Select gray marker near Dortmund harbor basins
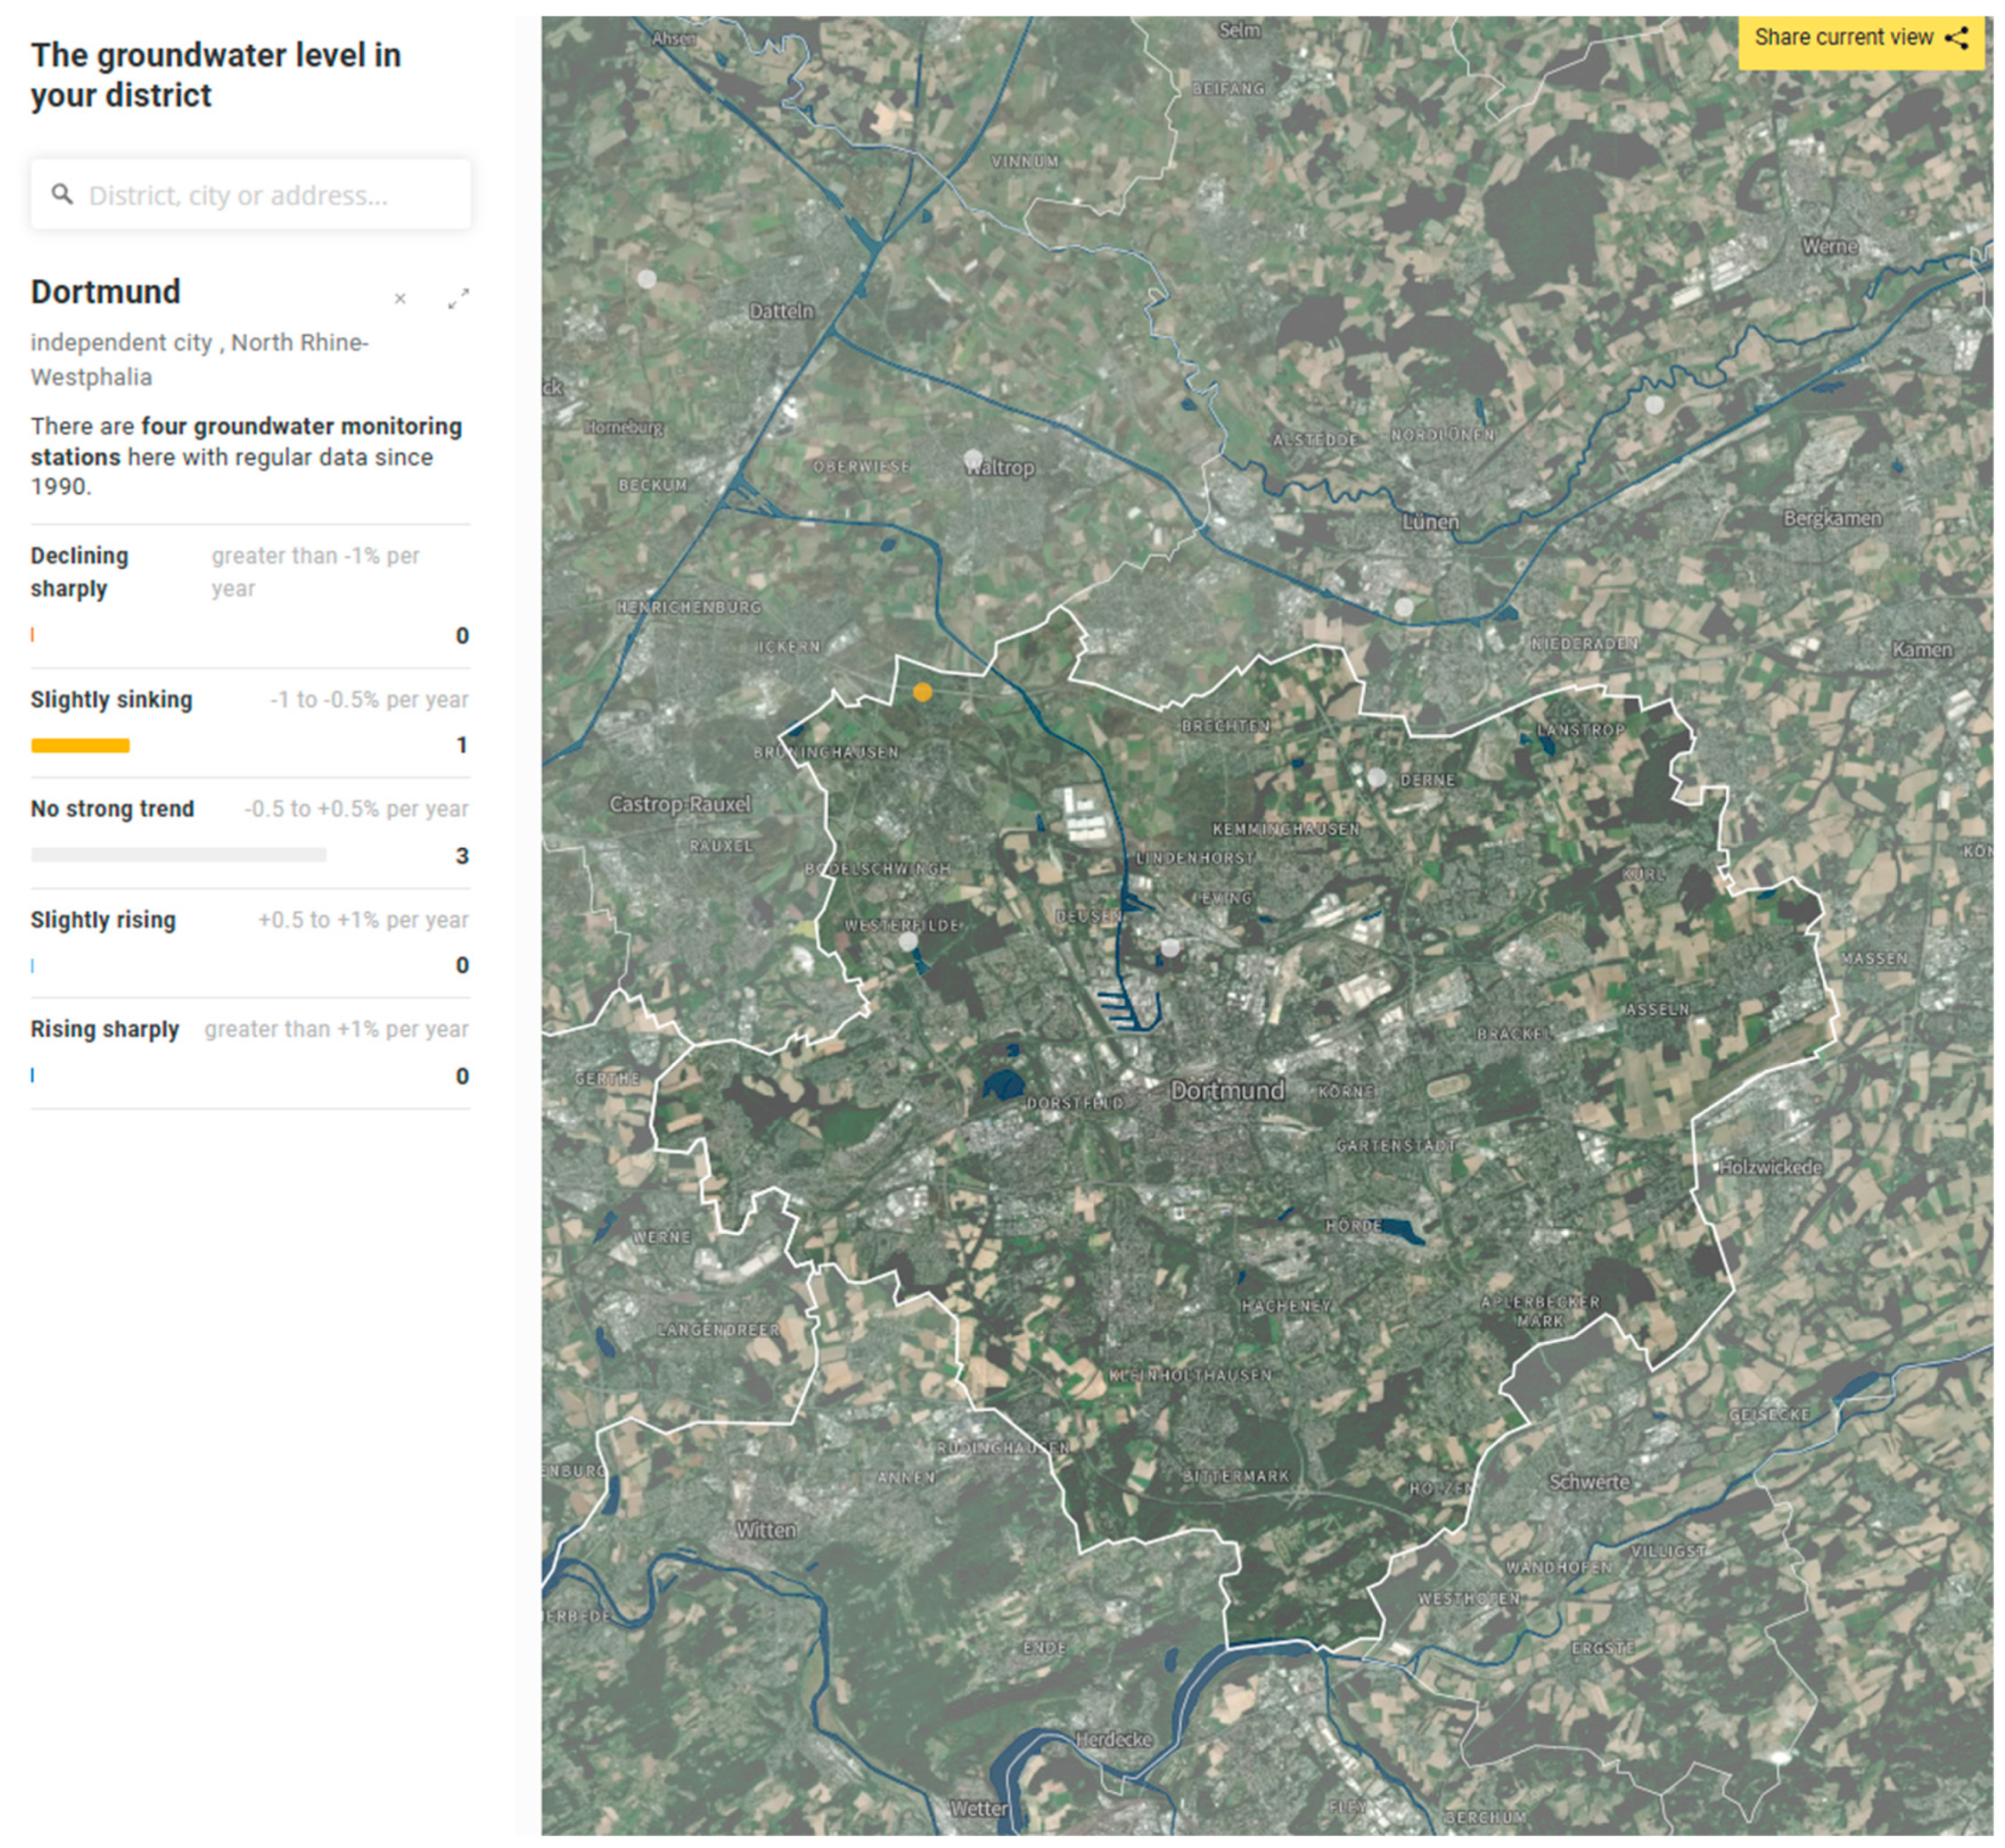Image resolution: width=2005 pixels, height=1848 pixels. [x=1170, y=947]
